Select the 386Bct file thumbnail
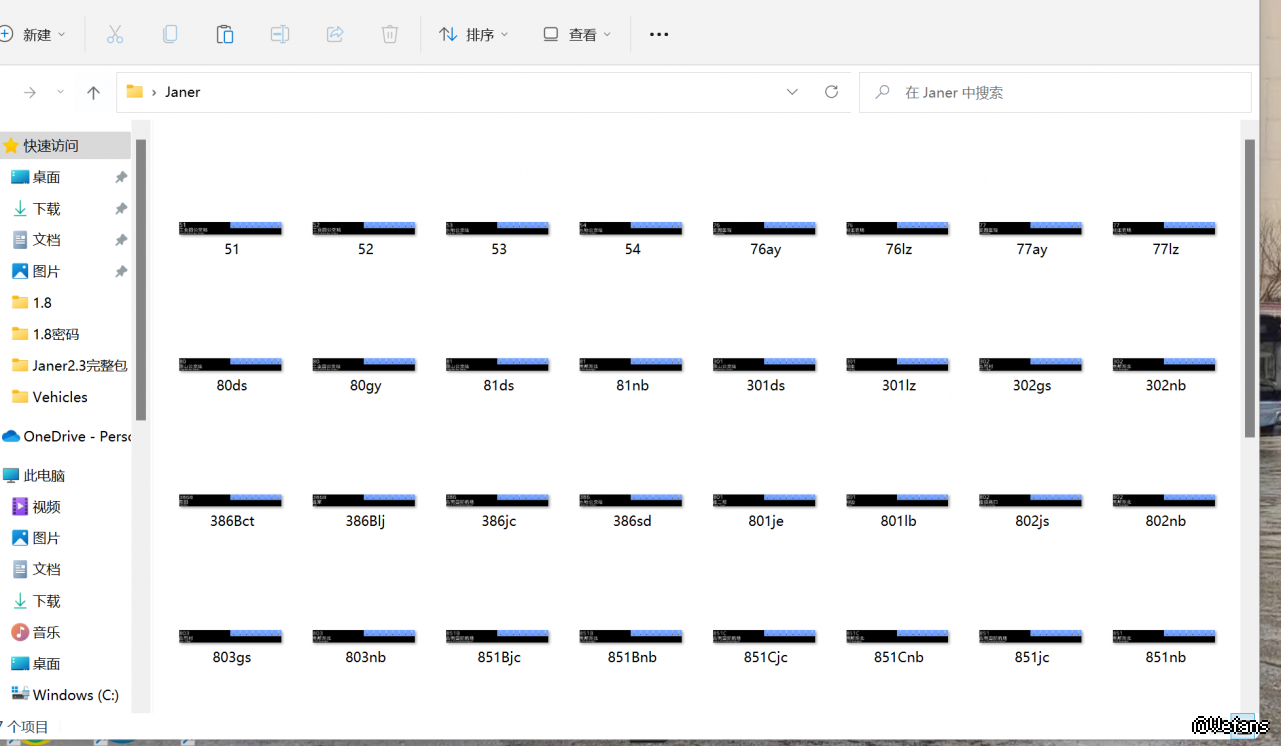Image resolution: width=1281 pixels, height=746 pixels. [x=232, y=501]
